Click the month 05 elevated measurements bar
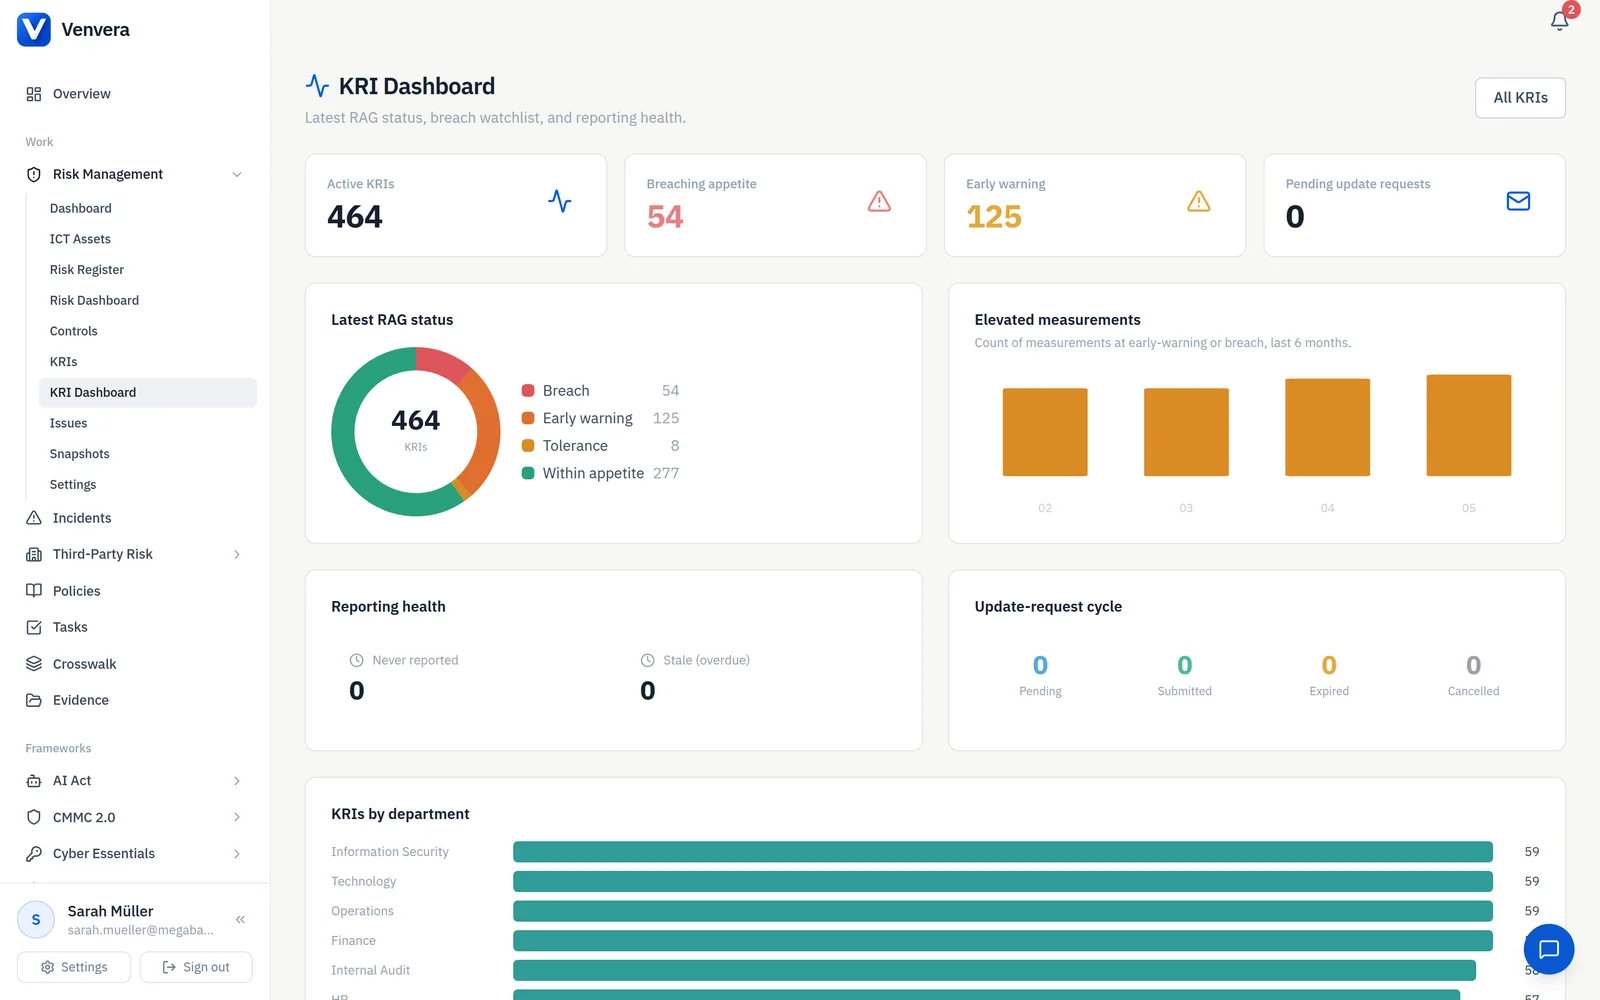 pyautogui.click(x=1468, y=425)
